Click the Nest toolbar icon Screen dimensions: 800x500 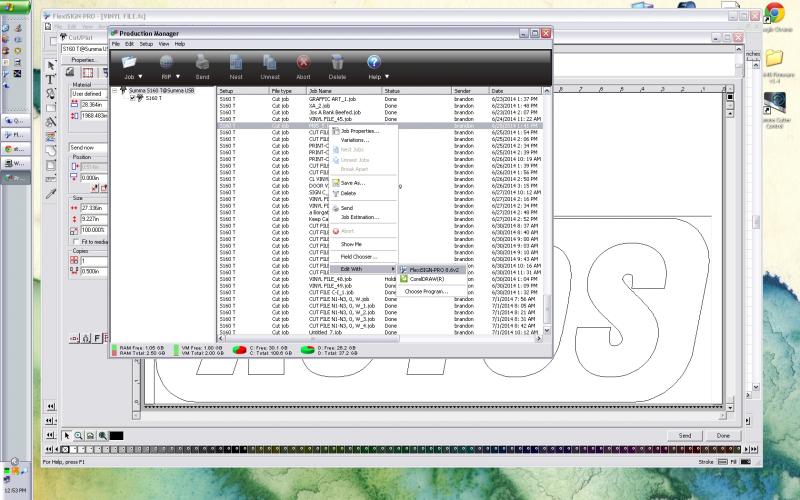(236, 62)
